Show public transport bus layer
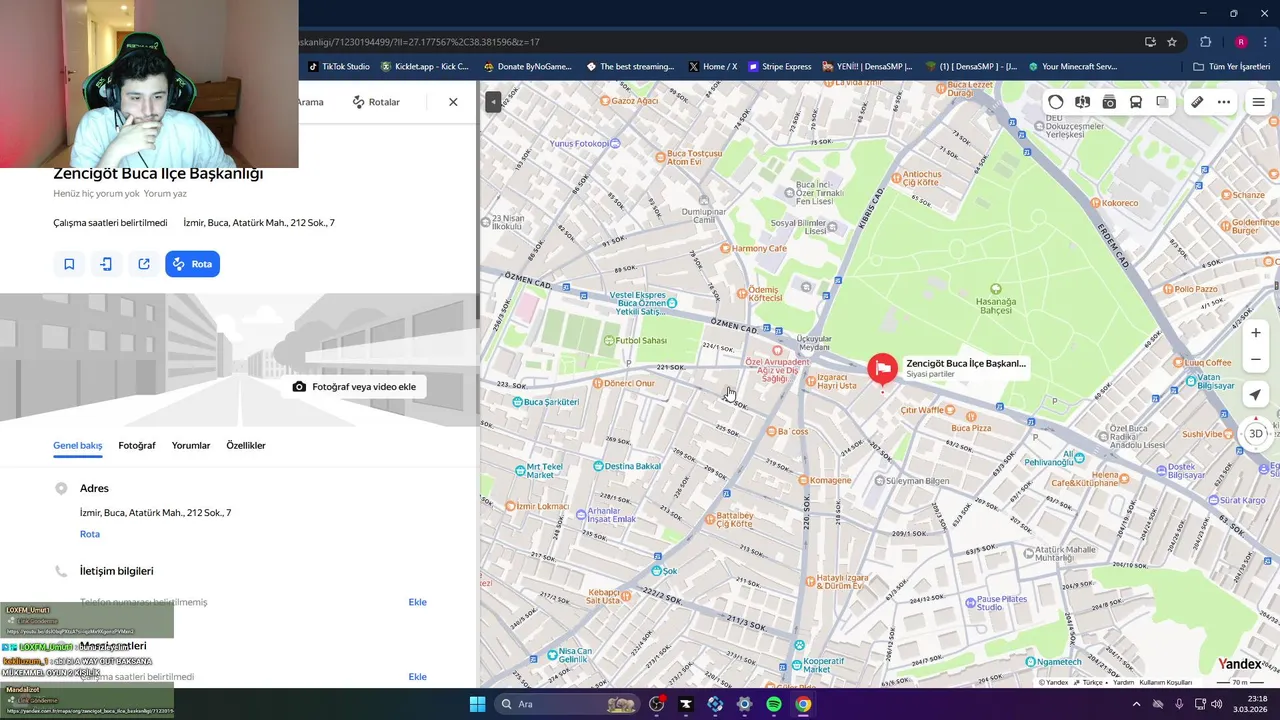Image resolution: width=1280 pixels, height=720 pixels. coord(1136,102)
